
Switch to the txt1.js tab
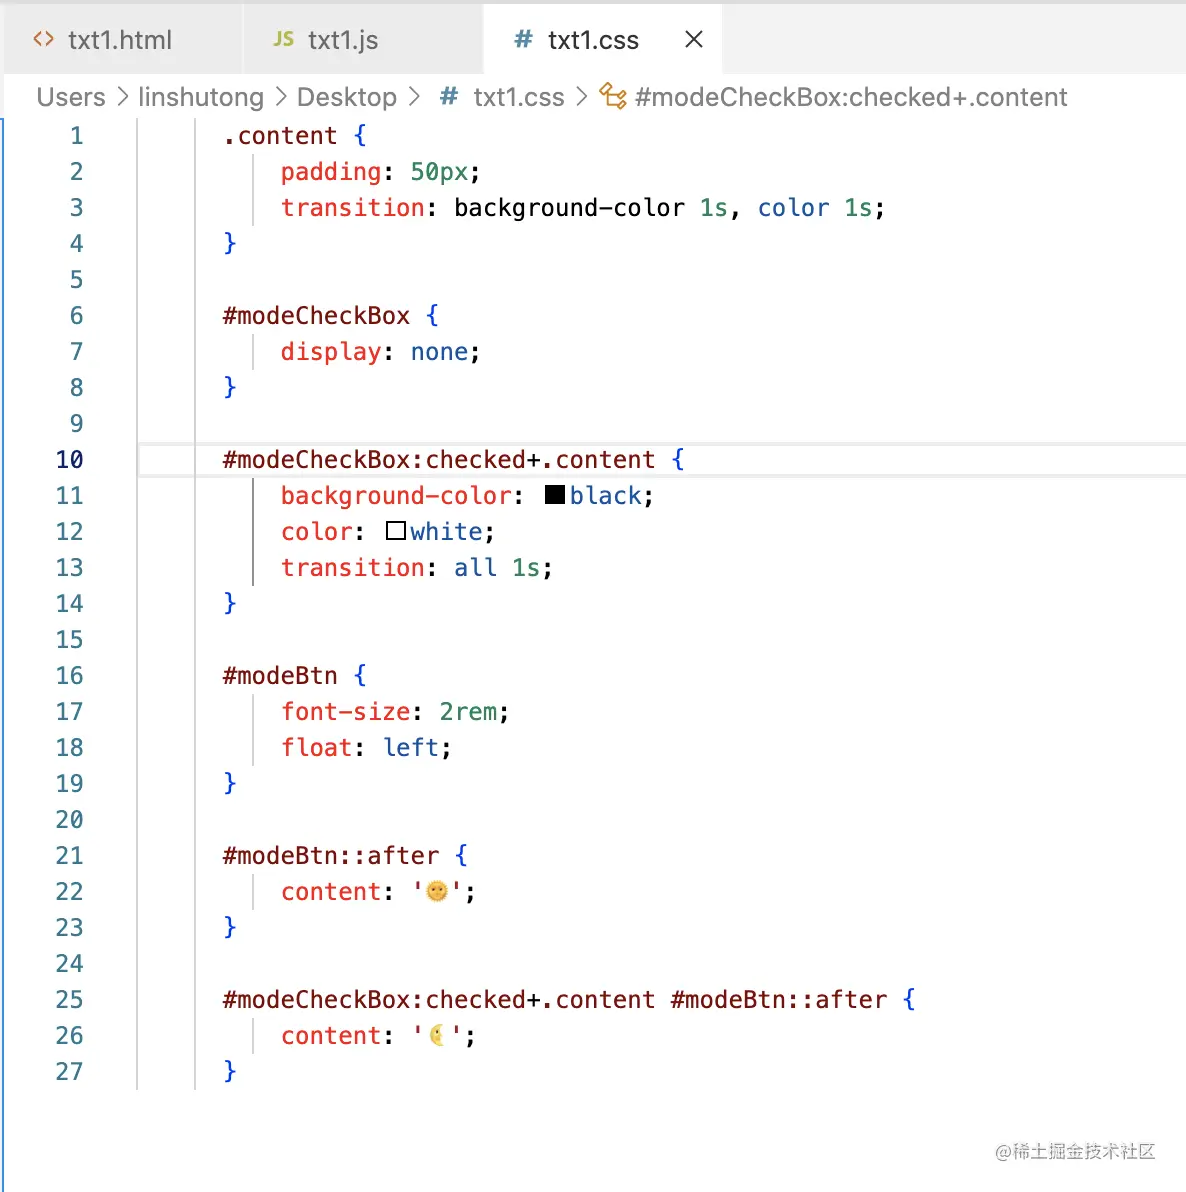(362, 40)
